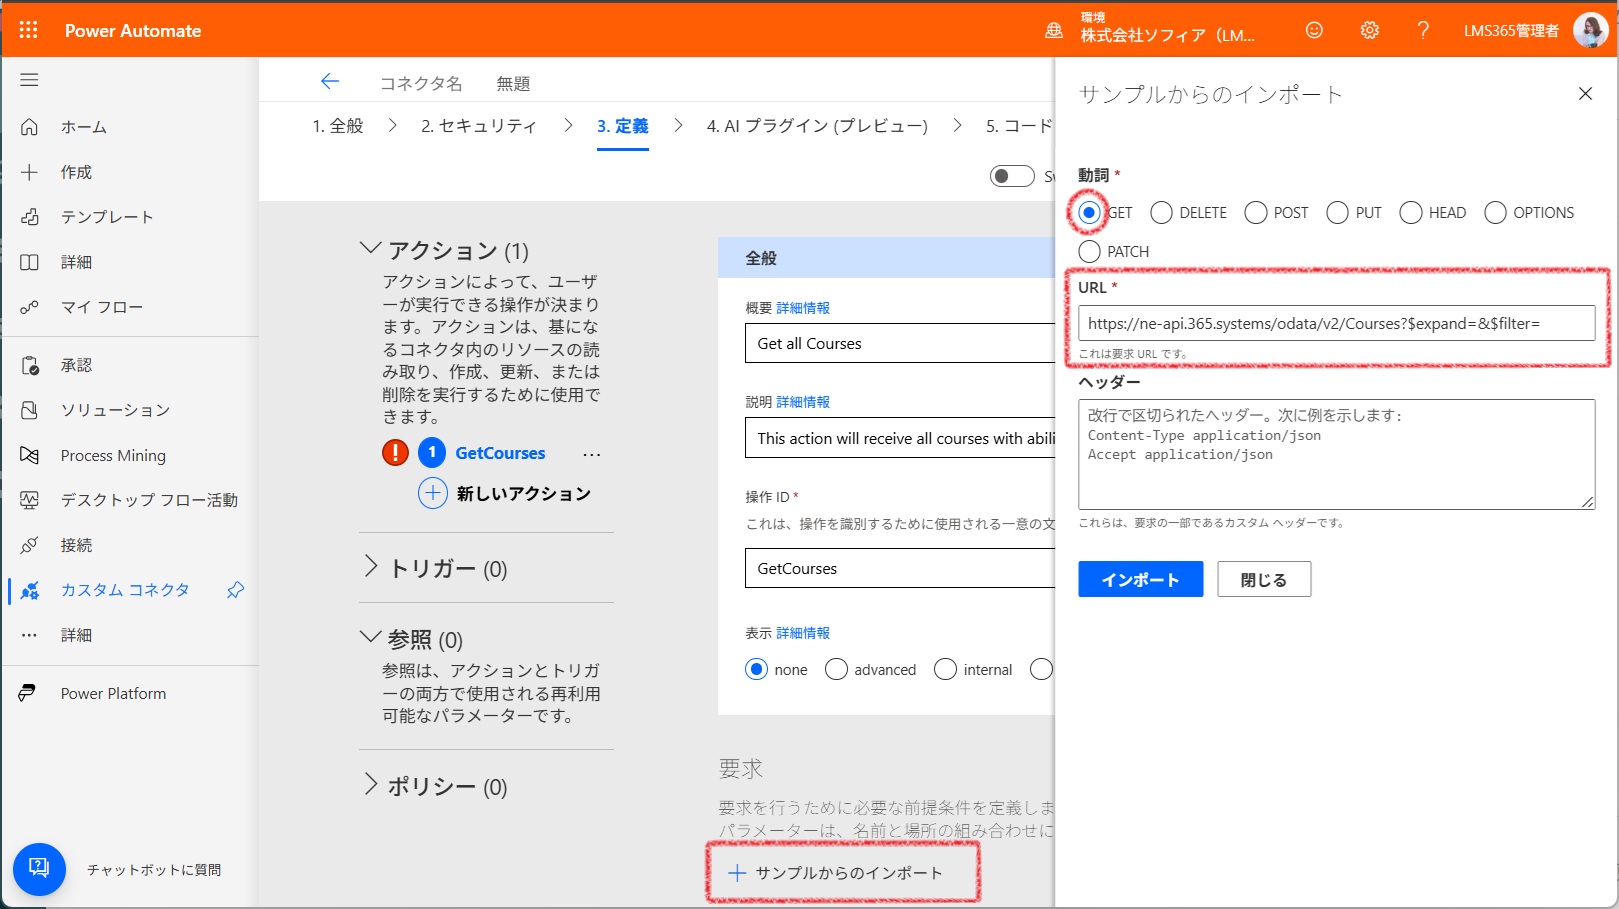Select the PATCH verb radio button
The width and height of the screenshot is (1619, 909).
[1089, 251]
